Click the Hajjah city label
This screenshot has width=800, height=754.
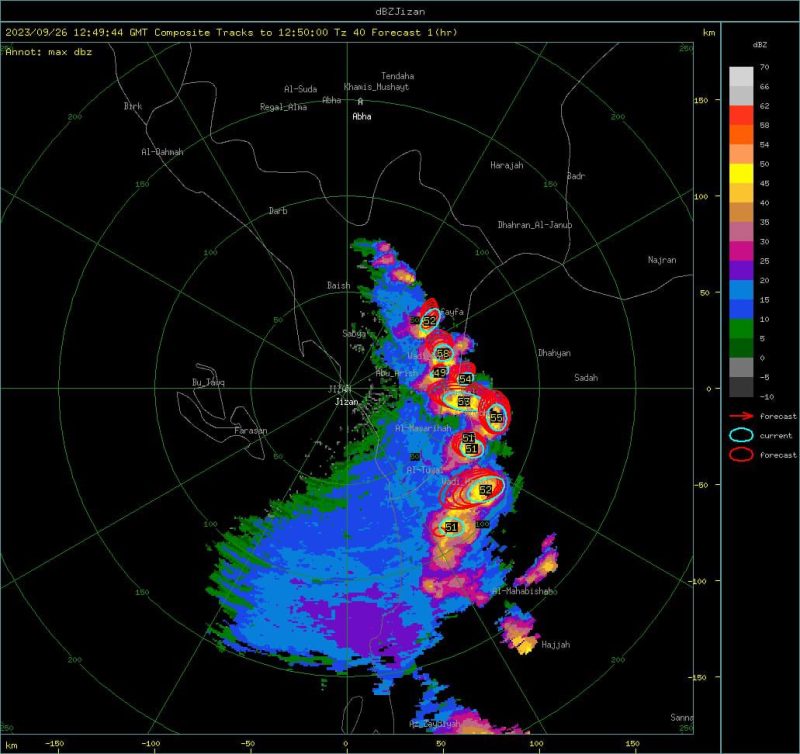[x=556, y=644]
